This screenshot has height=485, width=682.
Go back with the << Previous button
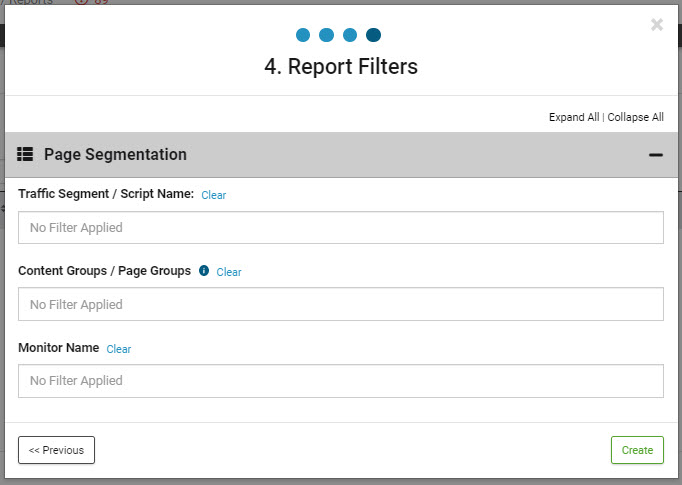pyautogui.click(x=56, y=450)
